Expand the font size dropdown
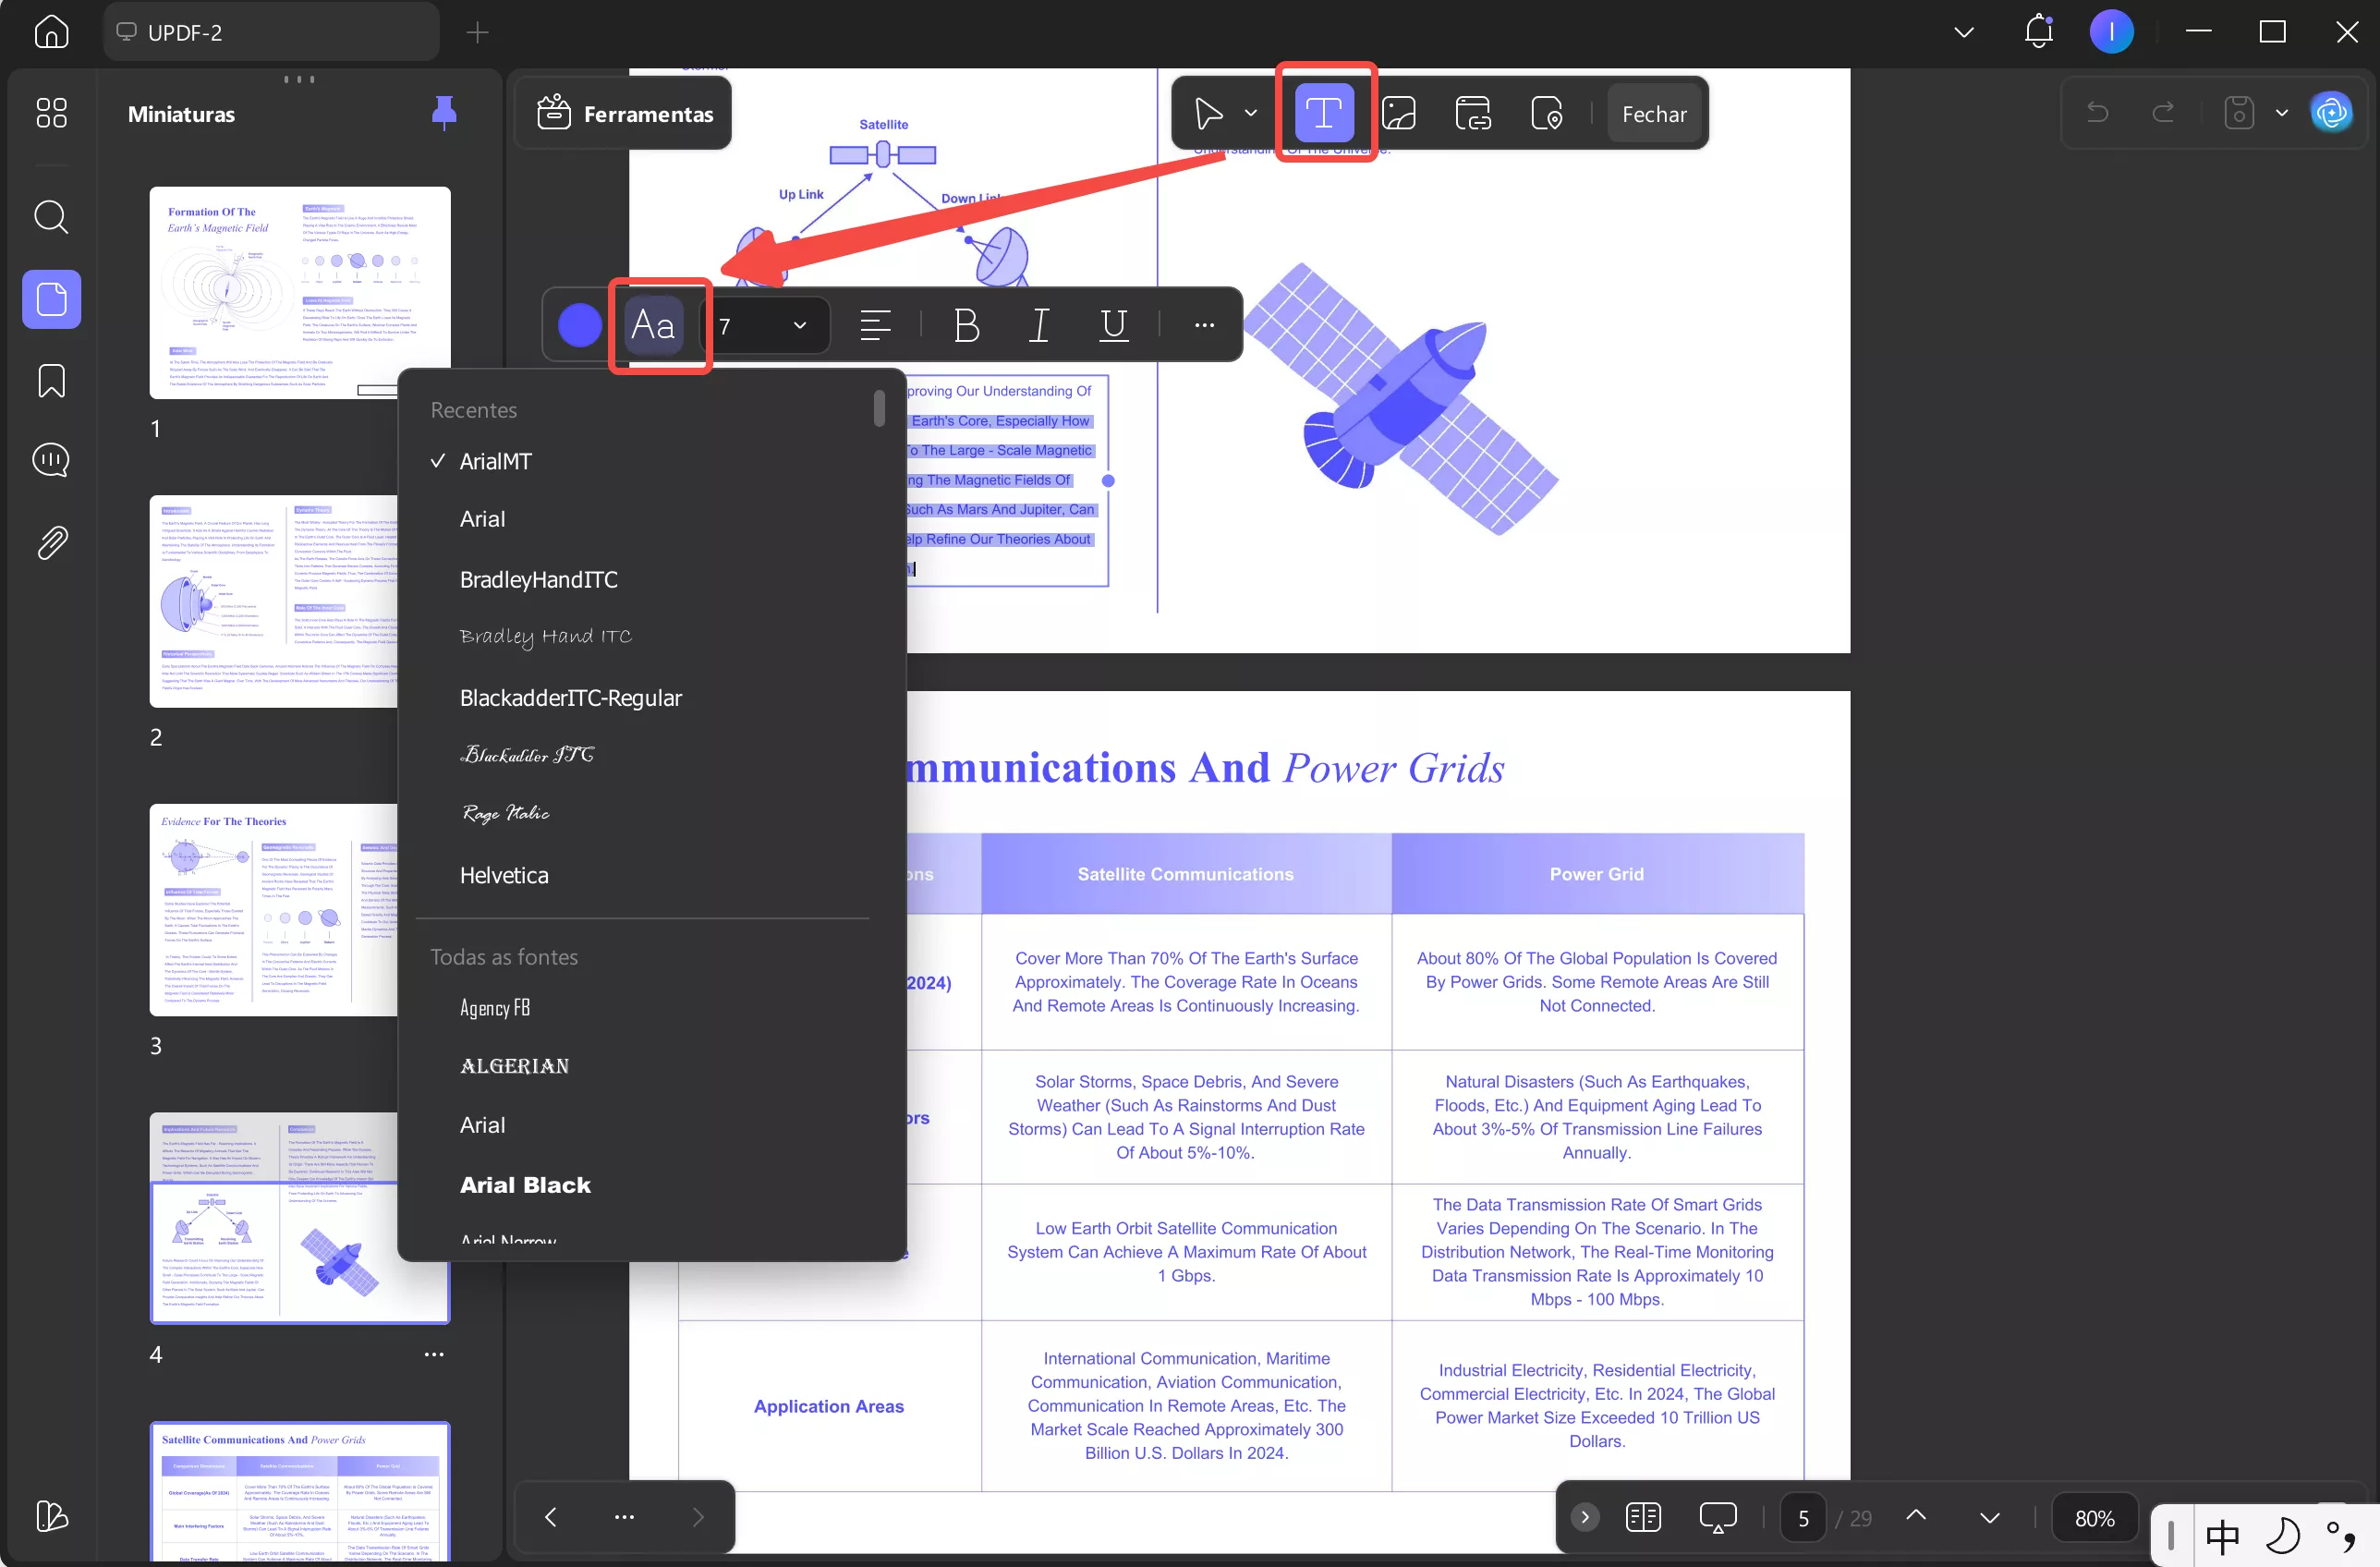Screen dimensions: 2380x1567 pyautogui.click(x=799, y=325)
